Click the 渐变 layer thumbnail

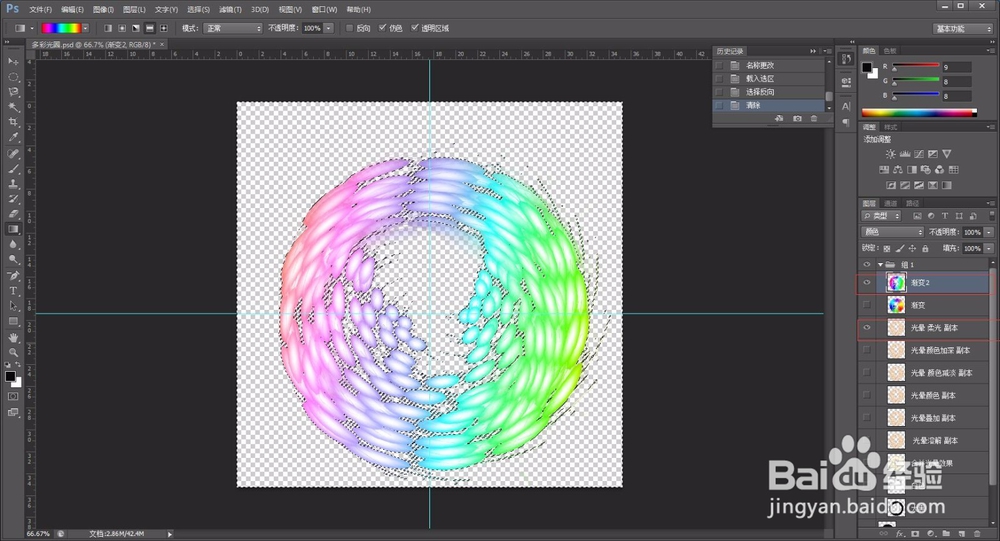[896, 305]
